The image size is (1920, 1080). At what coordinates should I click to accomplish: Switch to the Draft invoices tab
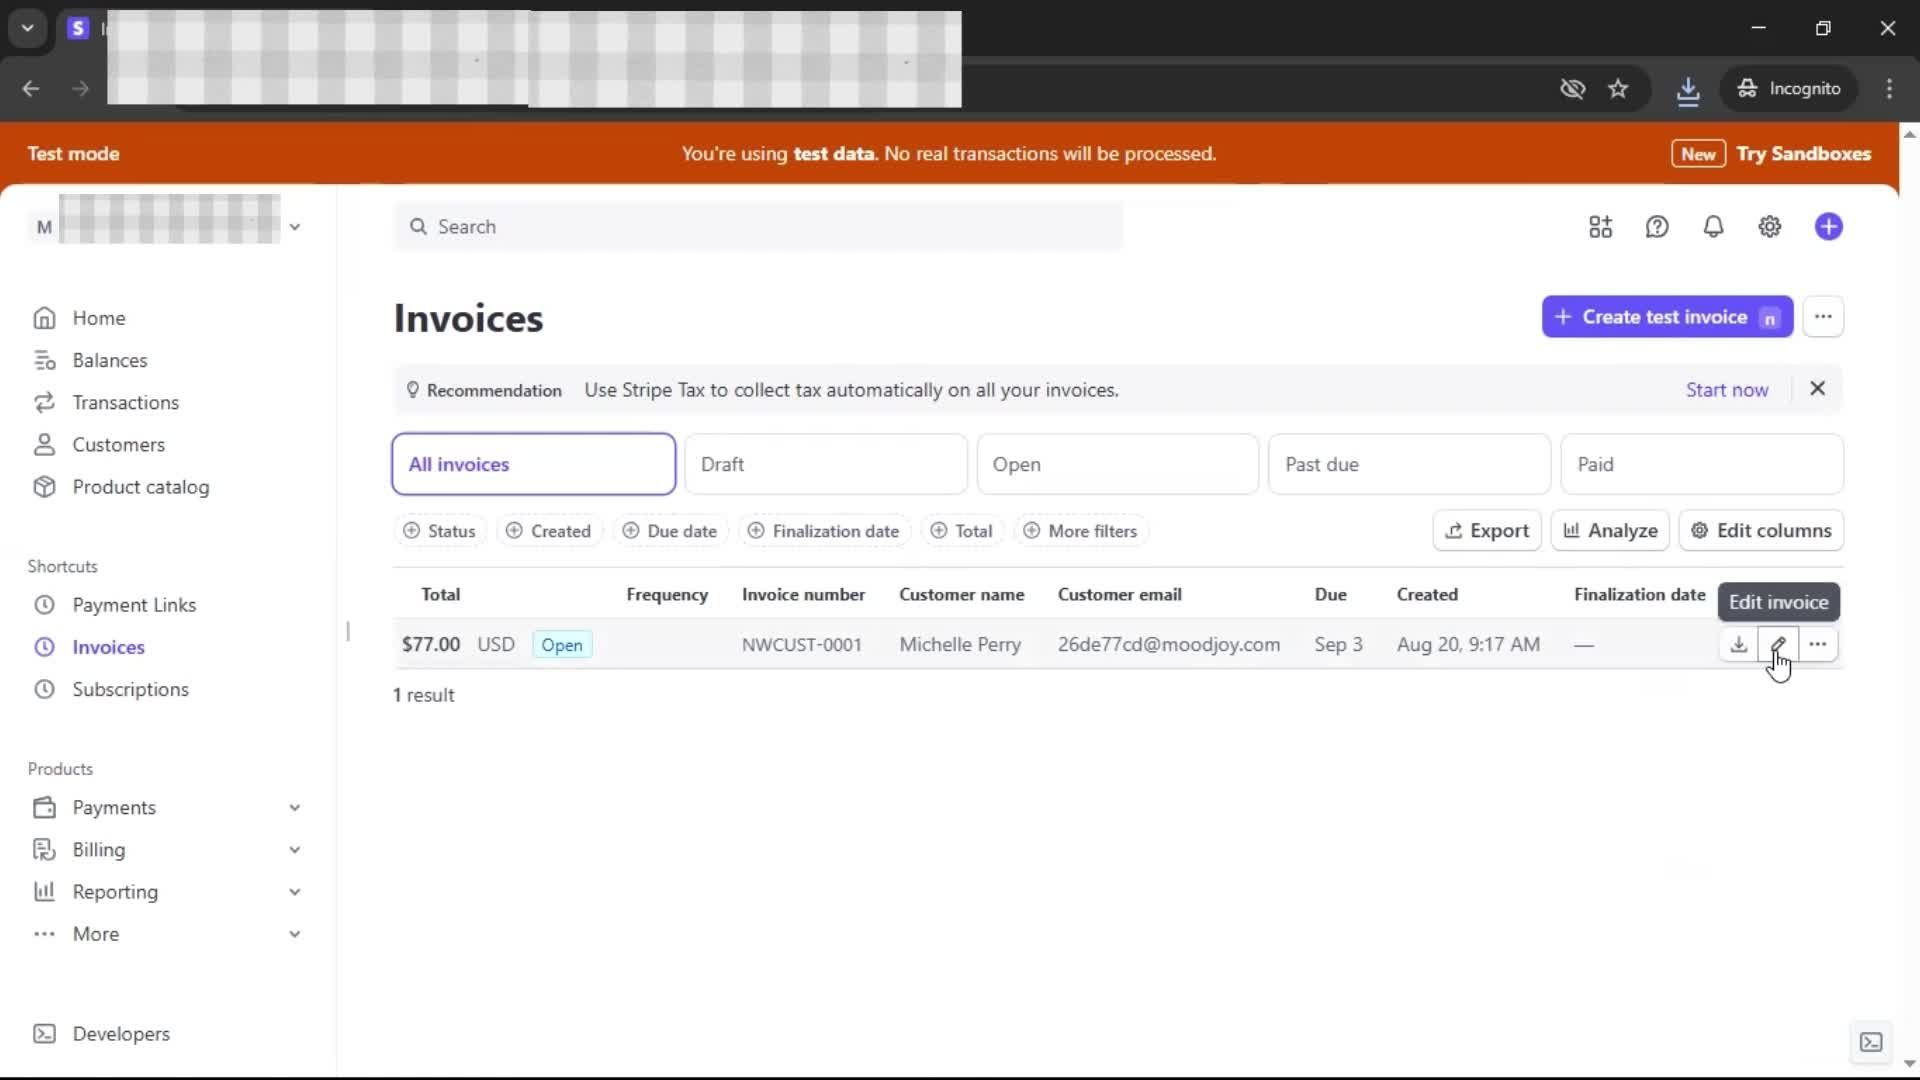coord(825,464)
